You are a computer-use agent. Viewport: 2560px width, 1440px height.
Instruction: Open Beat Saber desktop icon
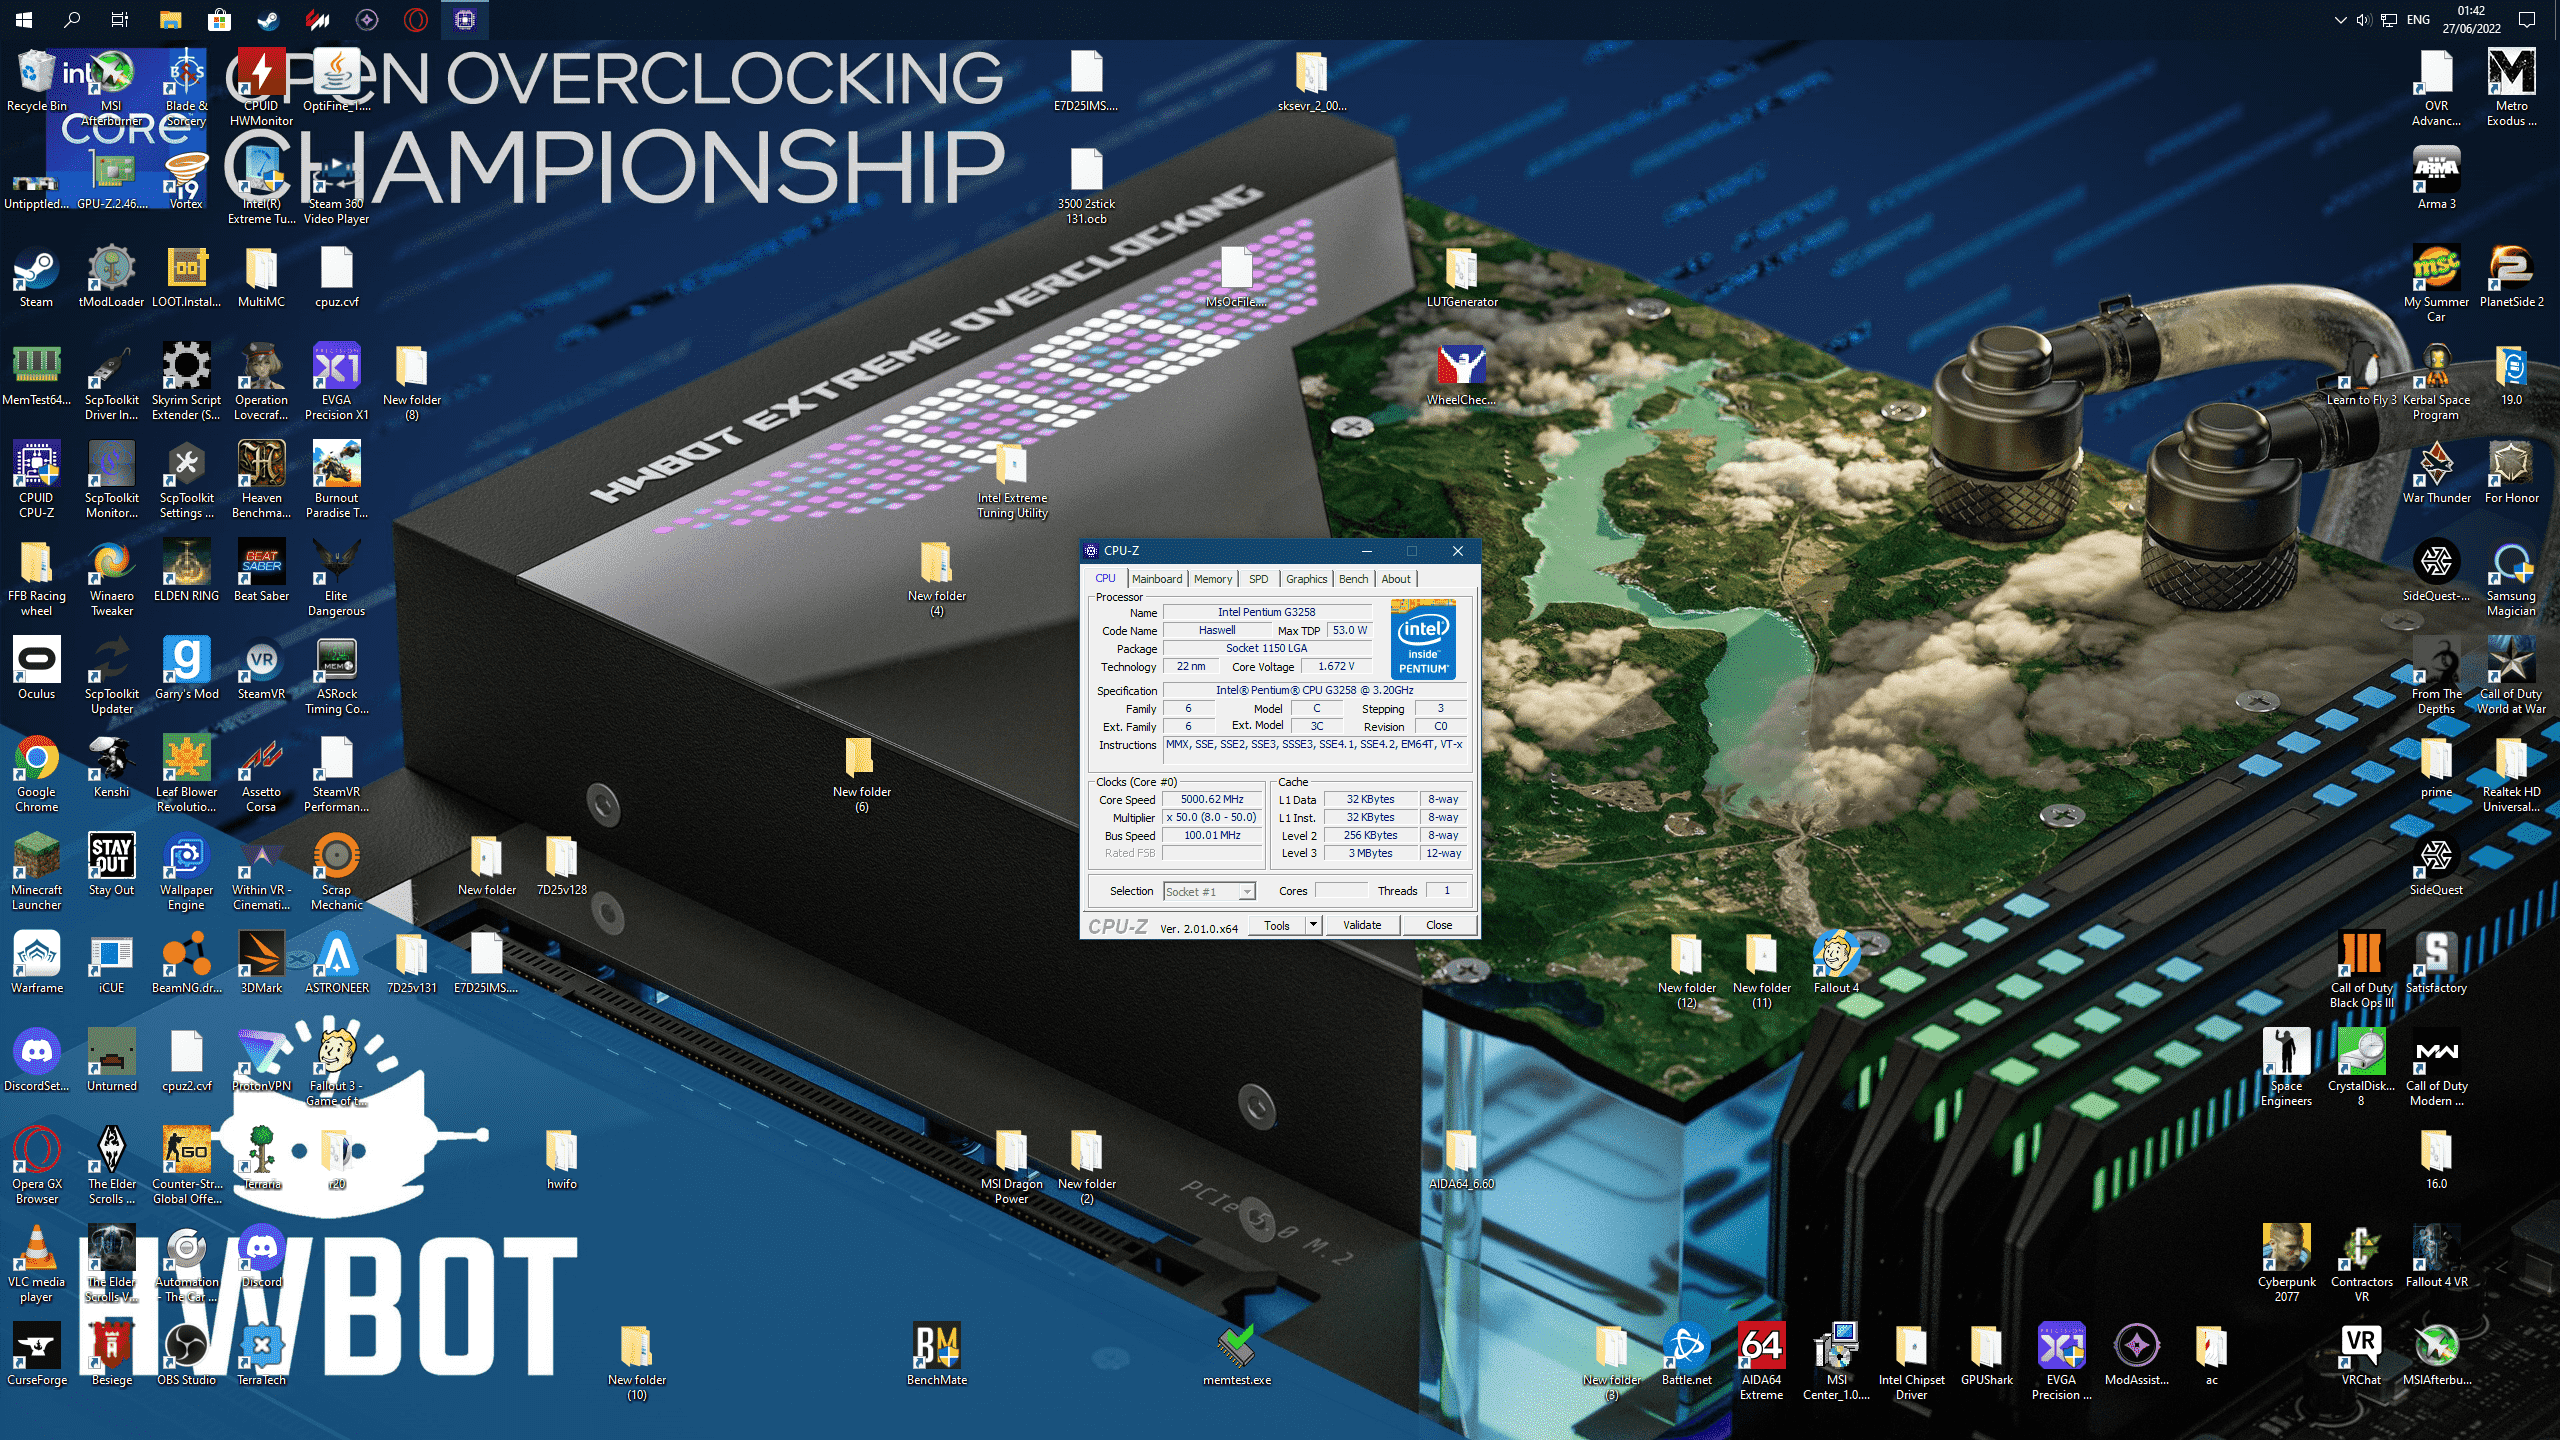pos(261,571)
